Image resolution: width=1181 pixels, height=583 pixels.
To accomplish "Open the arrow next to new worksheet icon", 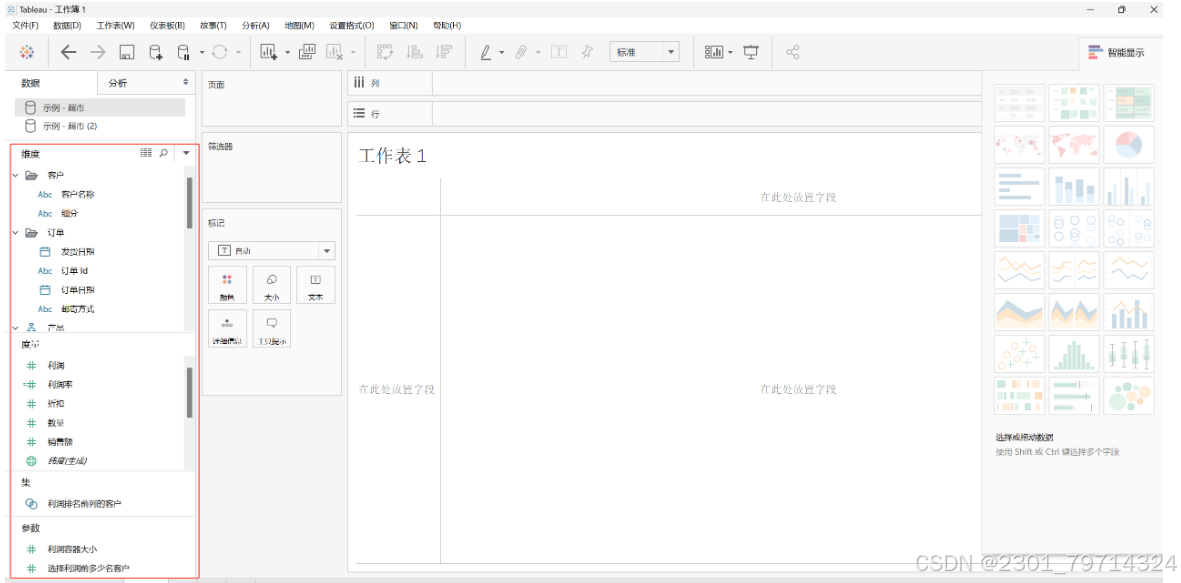I will point(287,52).
